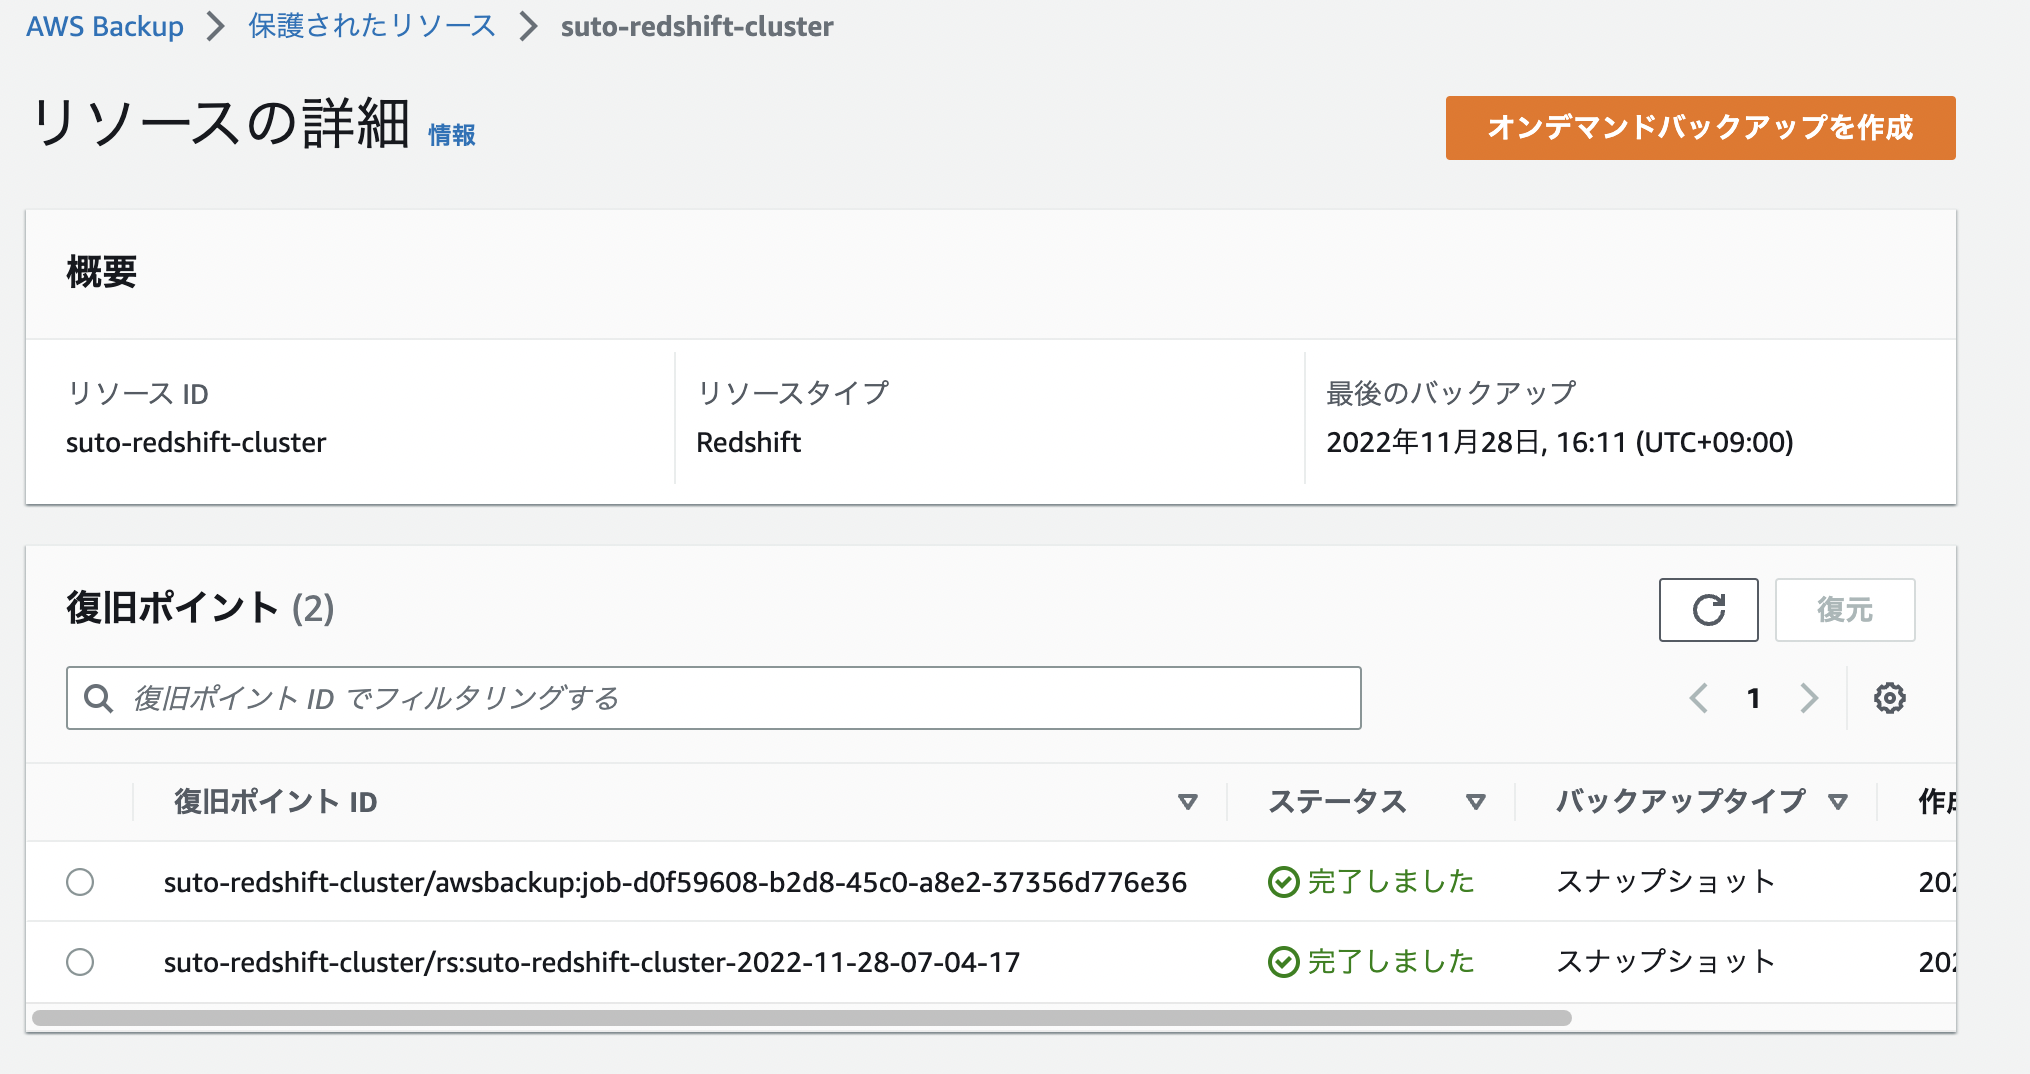
Task: Create an on-demand backup
Action: [x=1700, y=128]
